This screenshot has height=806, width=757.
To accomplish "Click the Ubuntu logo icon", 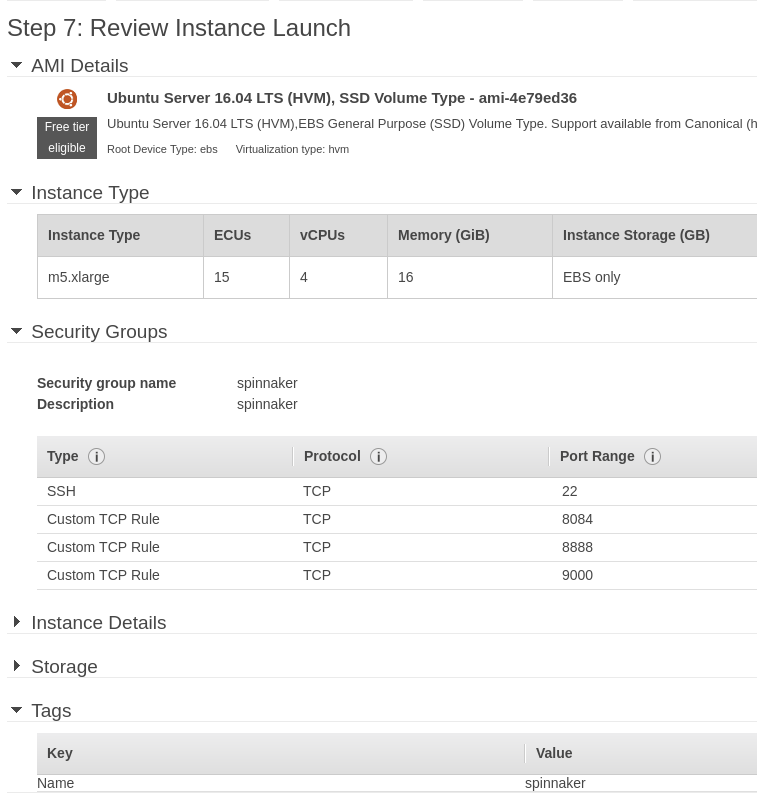I will tap(67, 99).
